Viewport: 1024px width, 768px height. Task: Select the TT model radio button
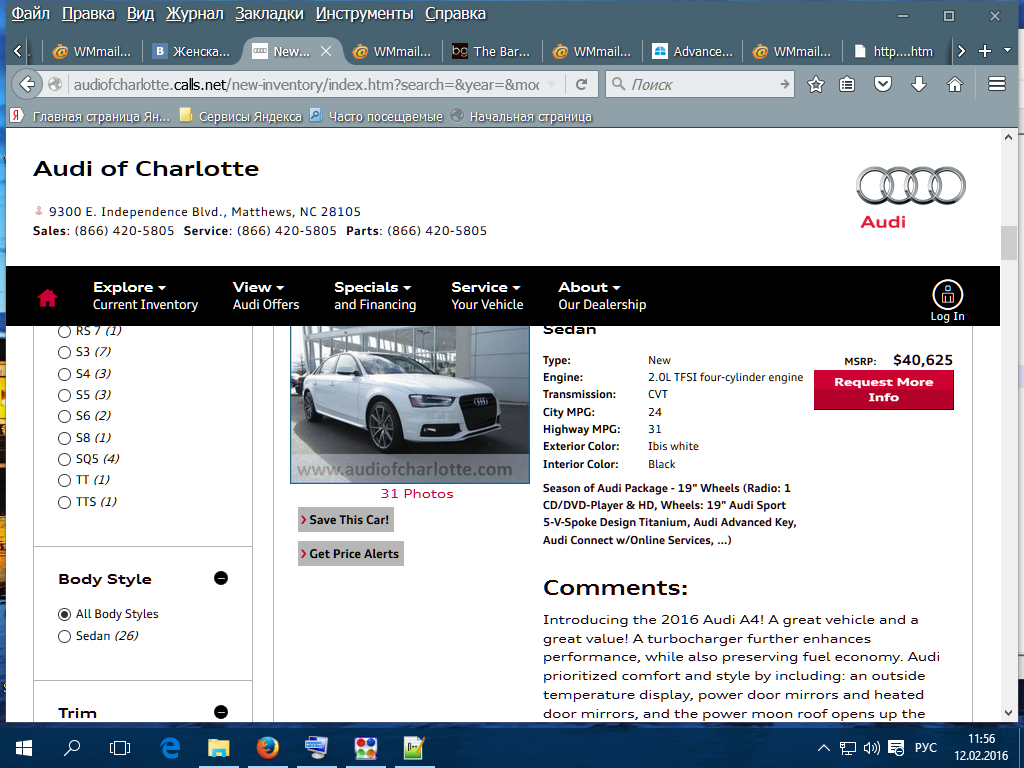coord(64,481)
